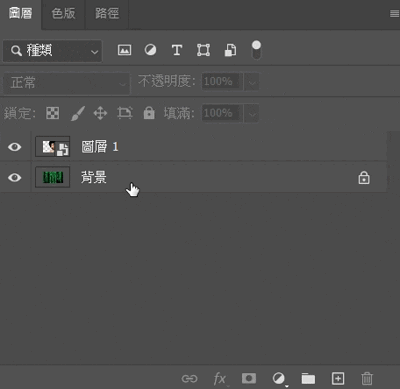Screen dimensions: 400x389
Task: Filter layers by adjustment layers icon
Action: [150, 50]
